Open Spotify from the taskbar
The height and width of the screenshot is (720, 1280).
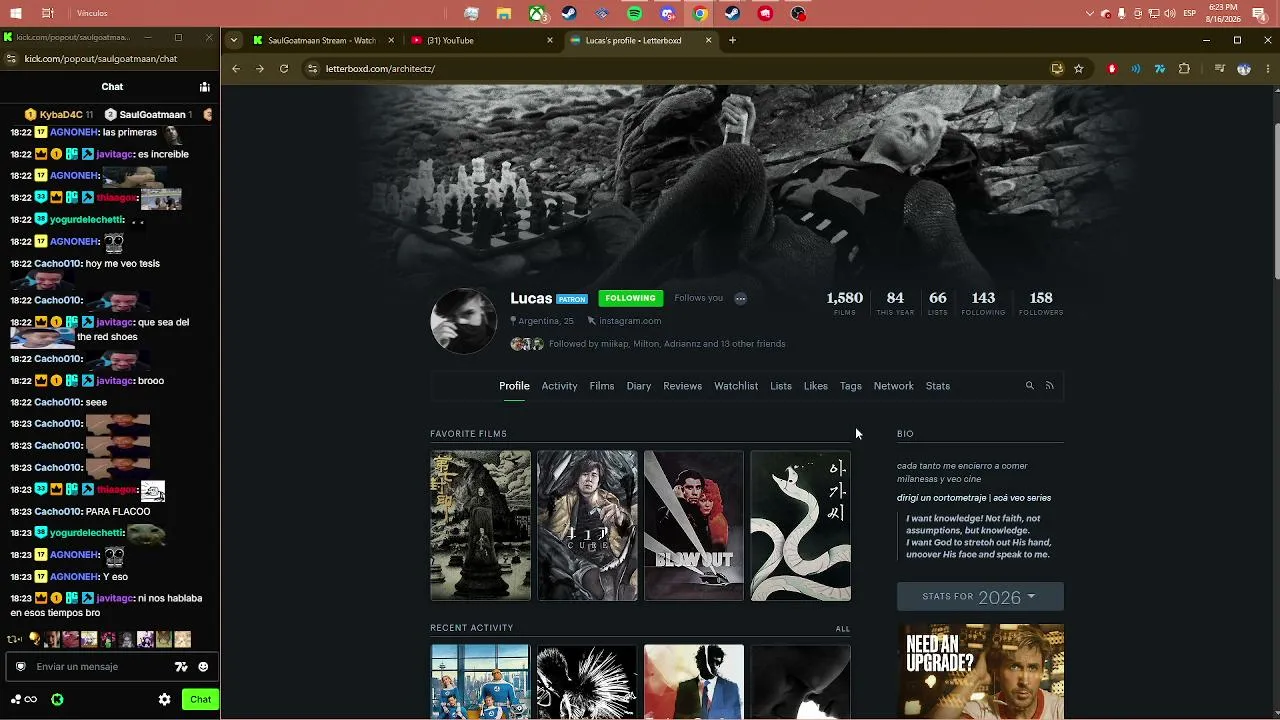[x=635, y=14]
